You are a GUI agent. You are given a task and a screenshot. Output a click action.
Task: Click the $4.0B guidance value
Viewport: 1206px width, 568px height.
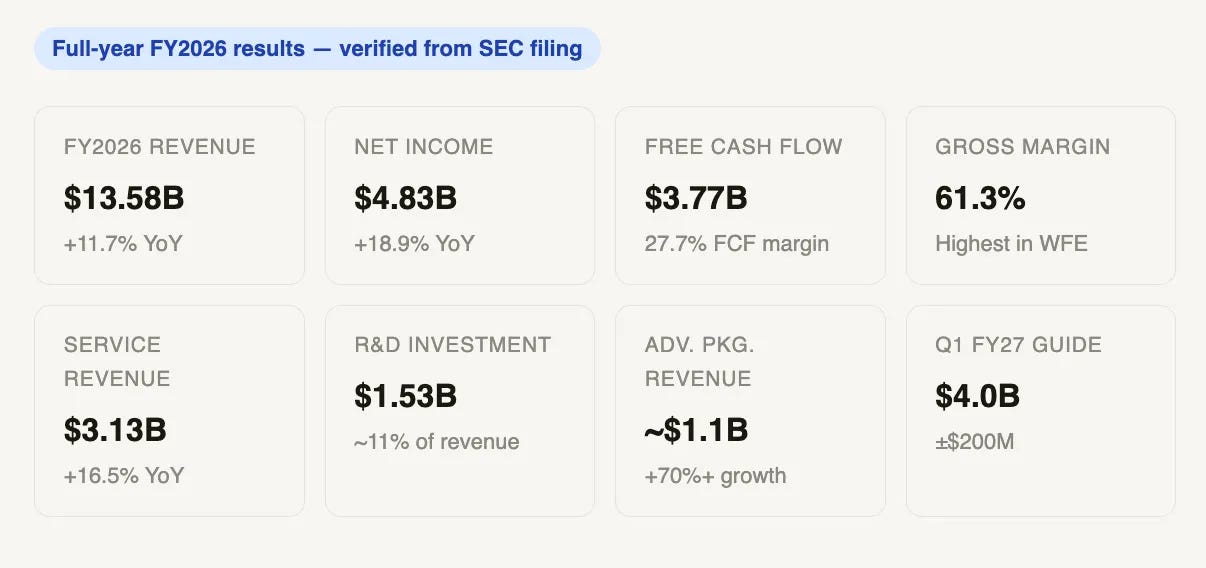coord(977,396)
